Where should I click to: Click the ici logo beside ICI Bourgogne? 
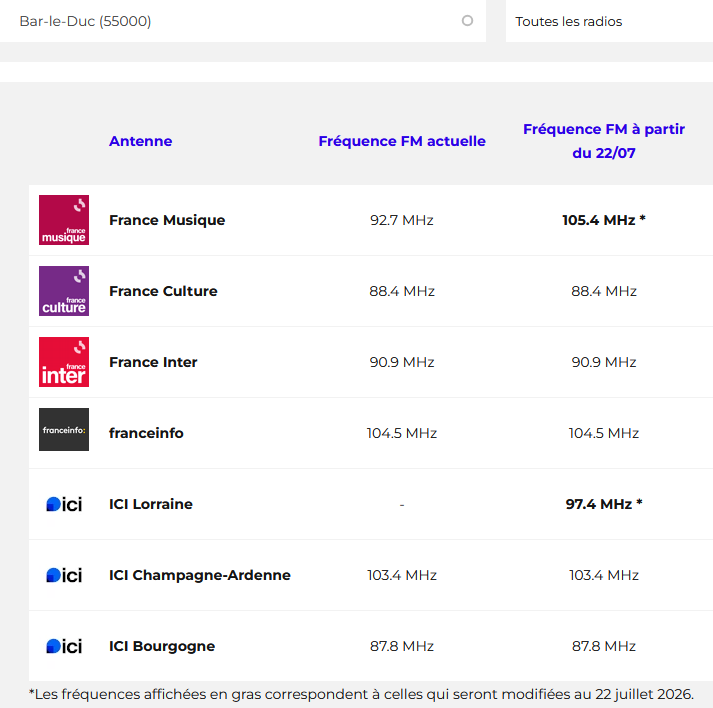[64, 646]
